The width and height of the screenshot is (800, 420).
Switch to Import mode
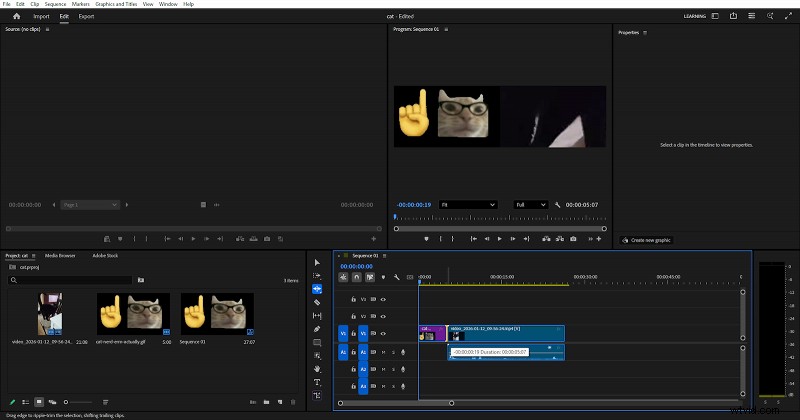[x=41, y=16]
